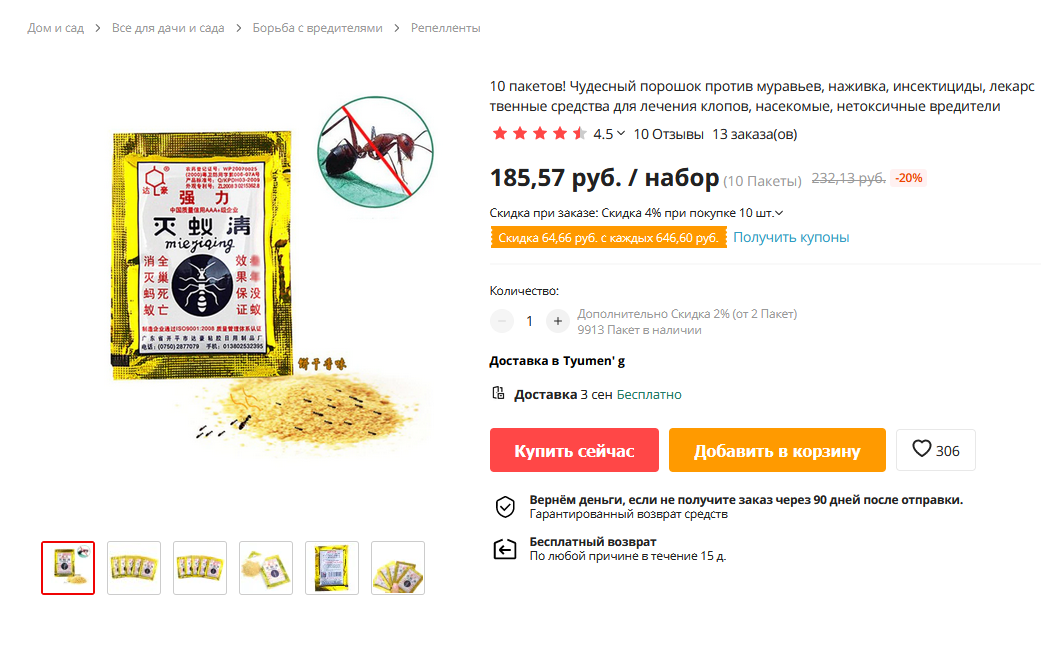Open the Дом и сад breadcrumb

pos(56,28)
